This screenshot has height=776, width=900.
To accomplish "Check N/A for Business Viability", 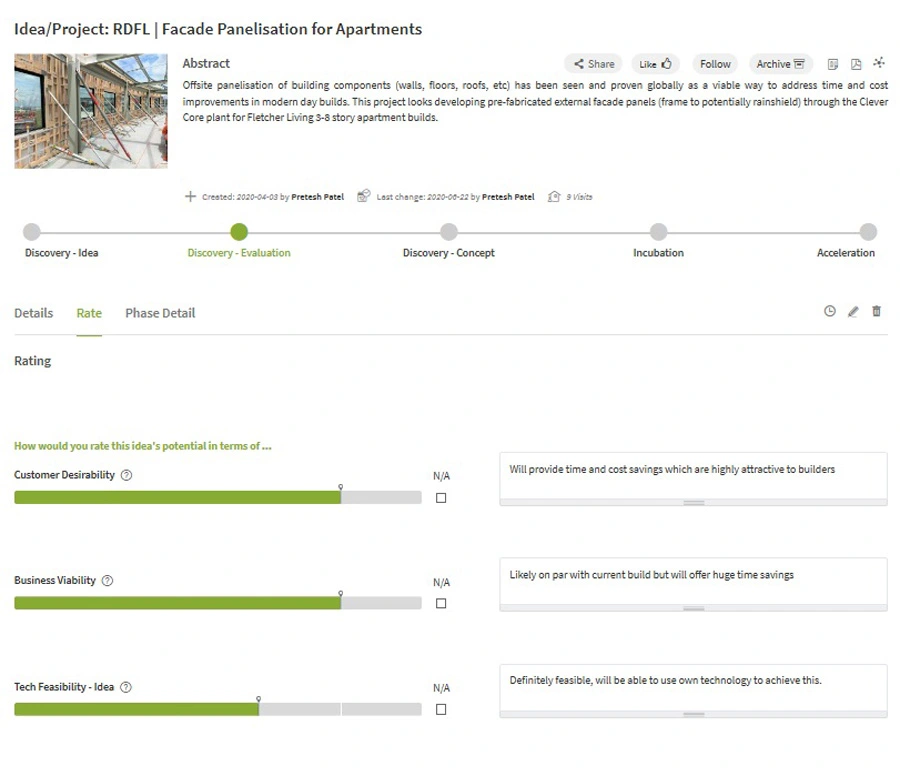I will pyautogui.click(x=441, y=603).
